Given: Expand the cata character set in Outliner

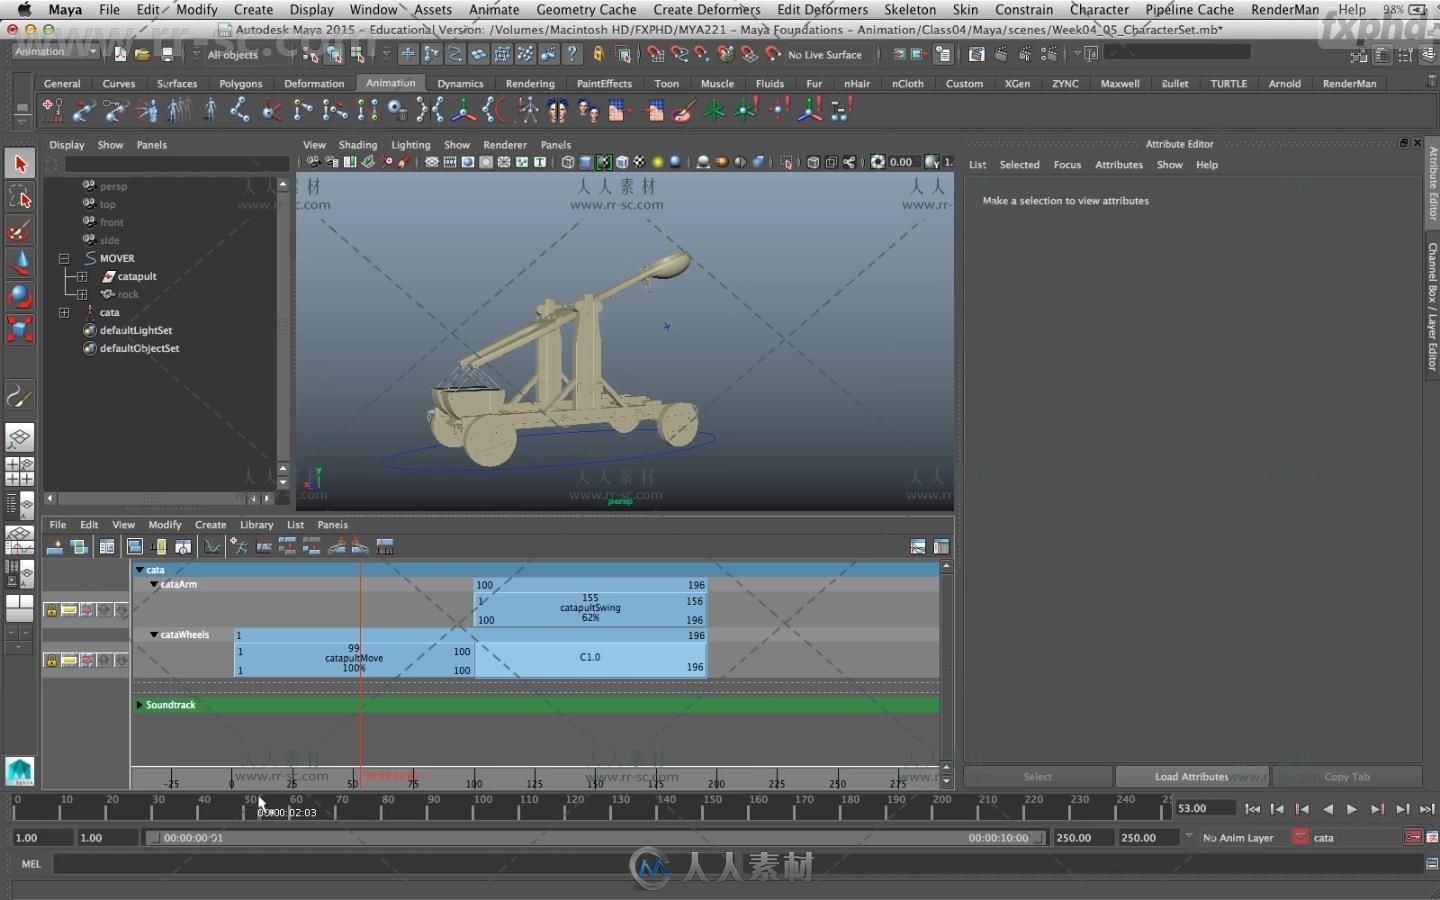Looking at the screenshot, I should coord(64,312).
